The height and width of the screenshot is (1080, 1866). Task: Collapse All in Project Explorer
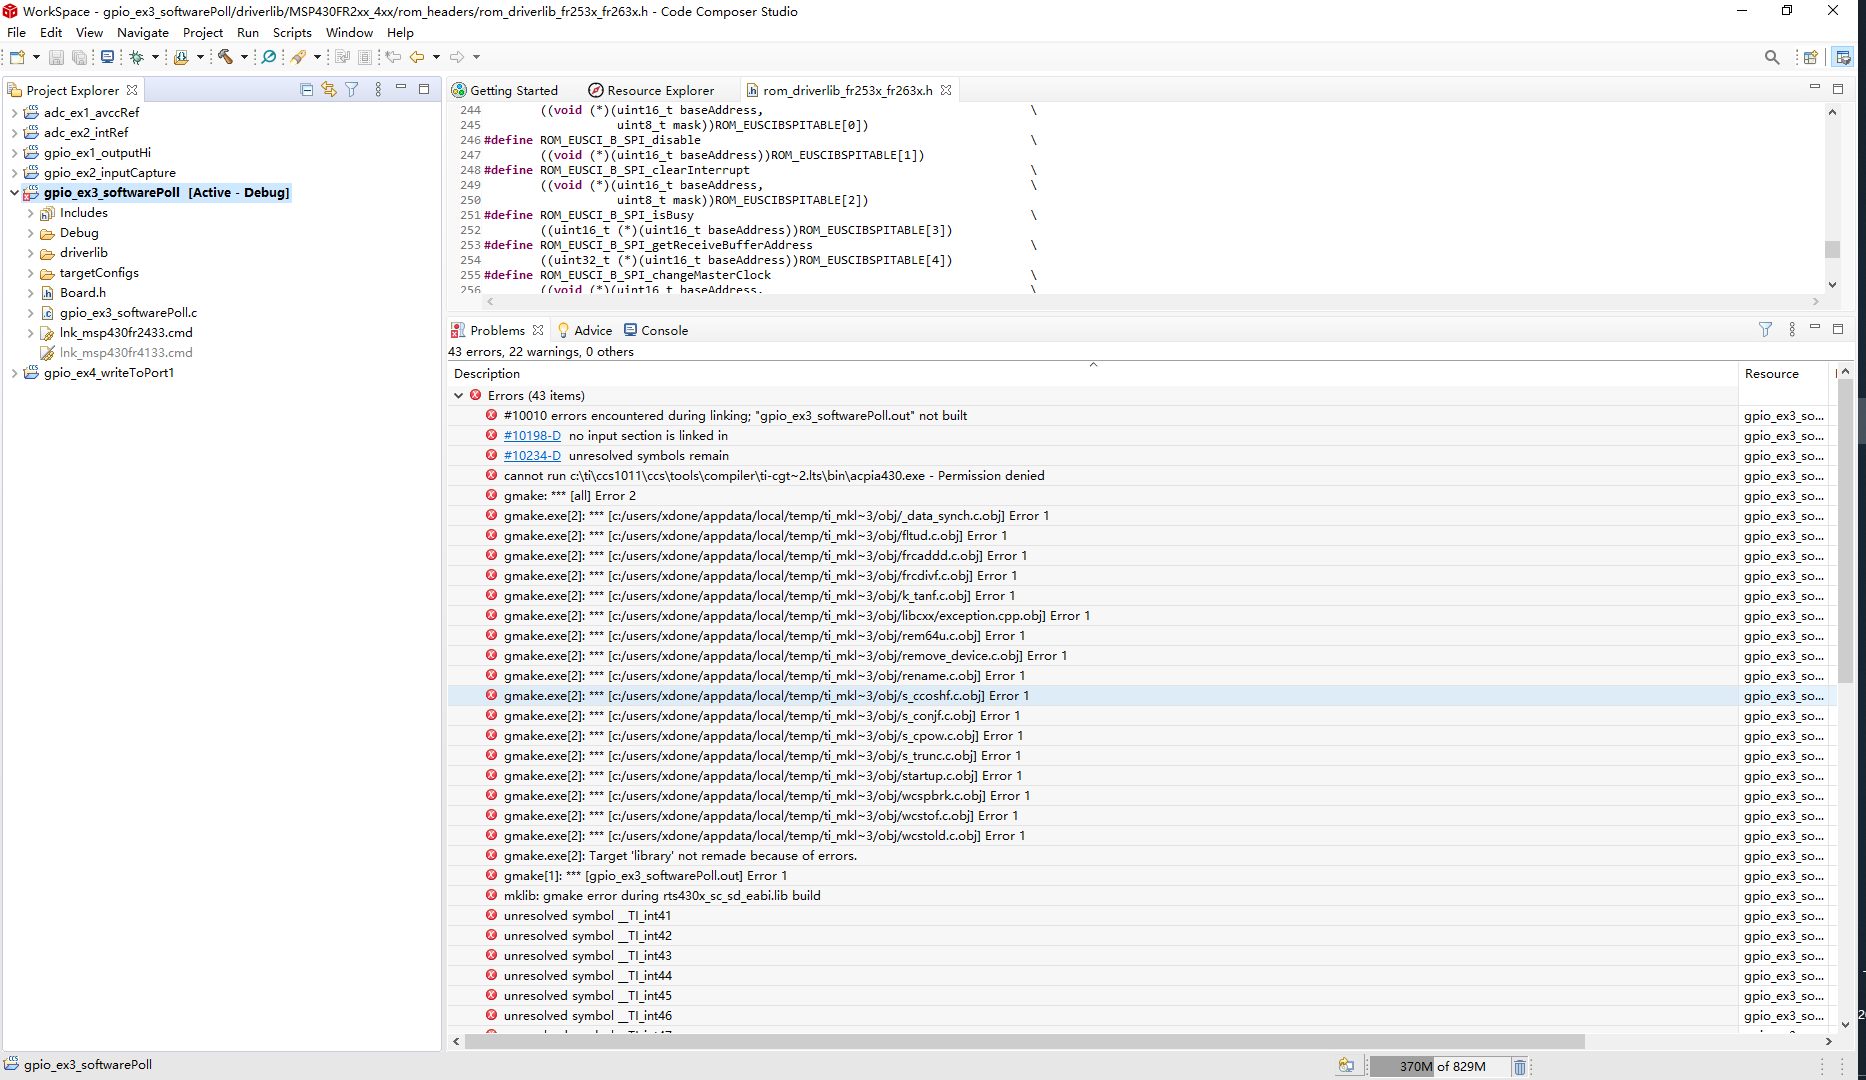[x=307, y=89]
